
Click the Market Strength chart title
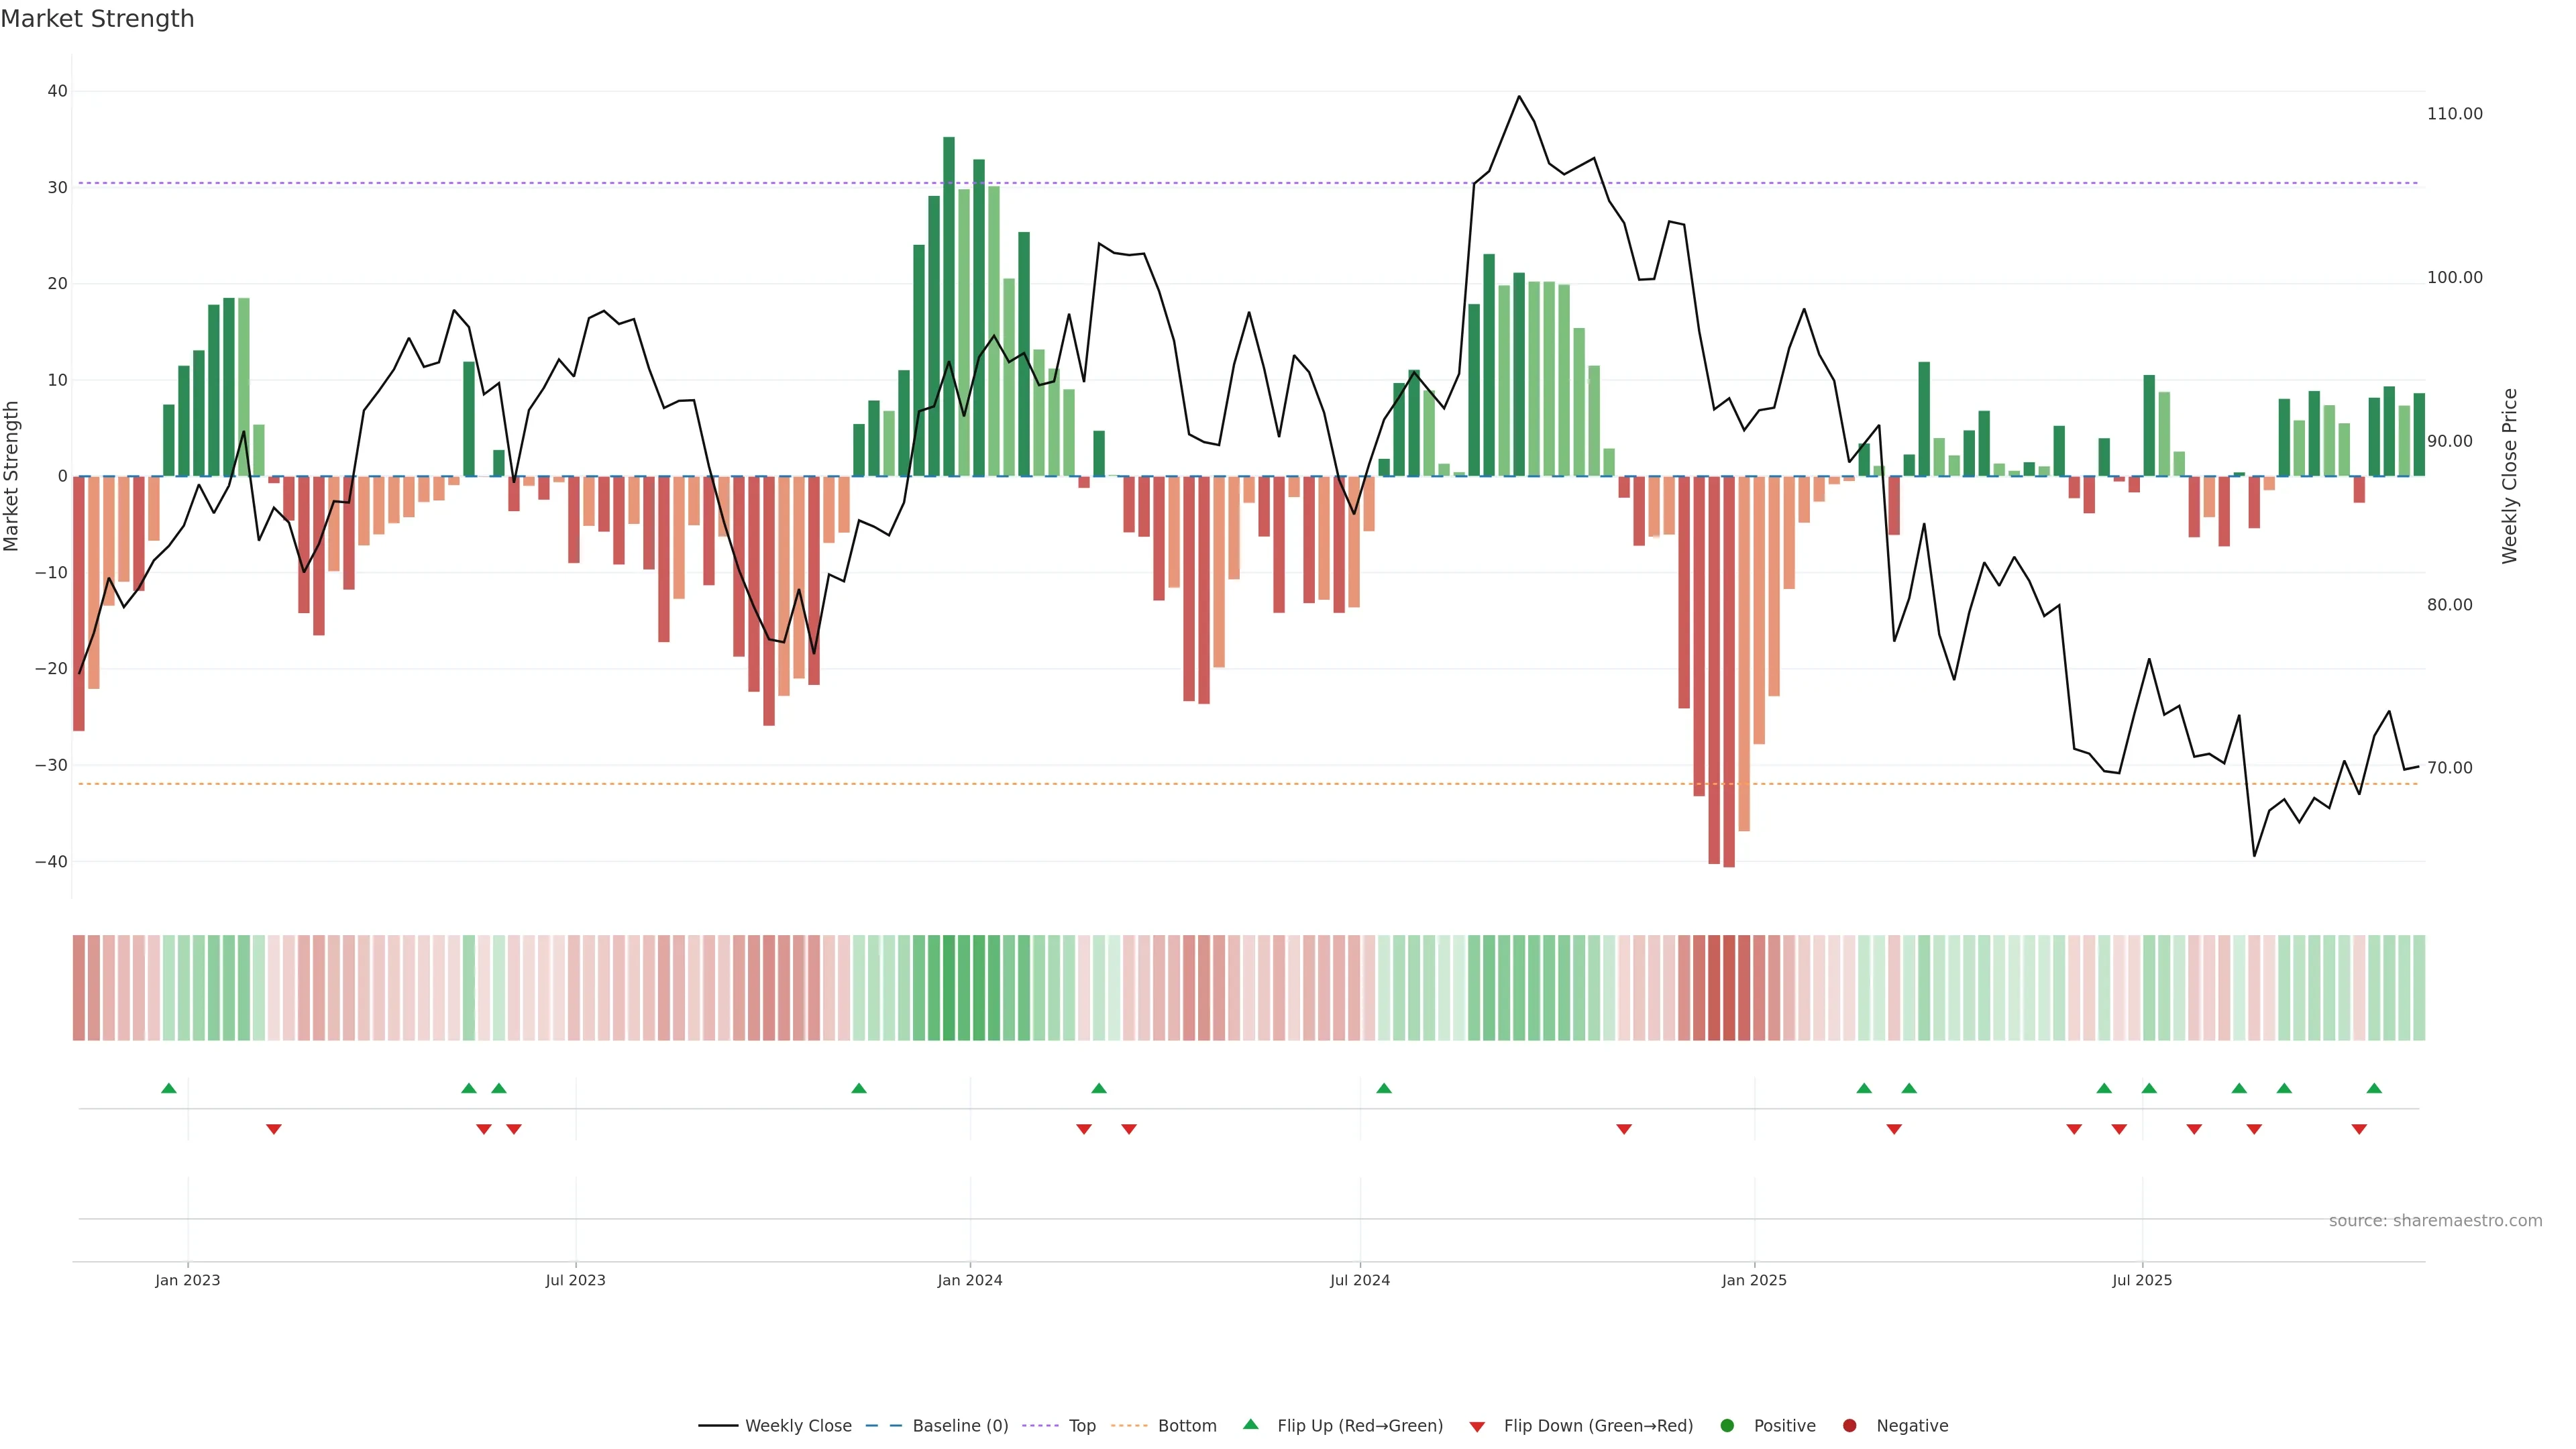(x=97, y=19)
